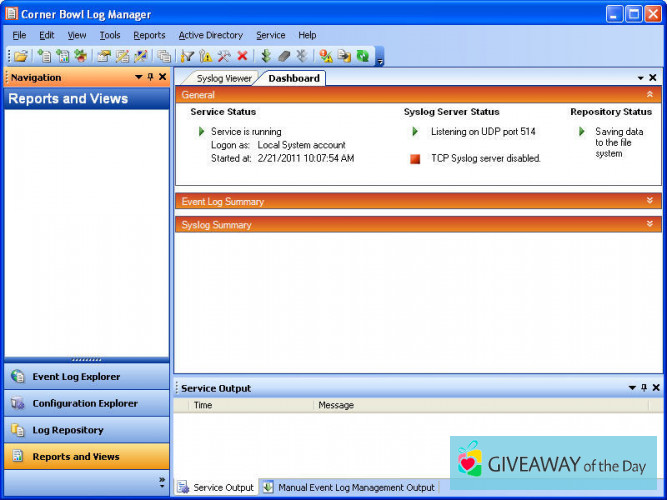Switch to the Syslog Viewer tab
Image resolution: width=667 pixels, height=500 pixels.
[223, 78]
